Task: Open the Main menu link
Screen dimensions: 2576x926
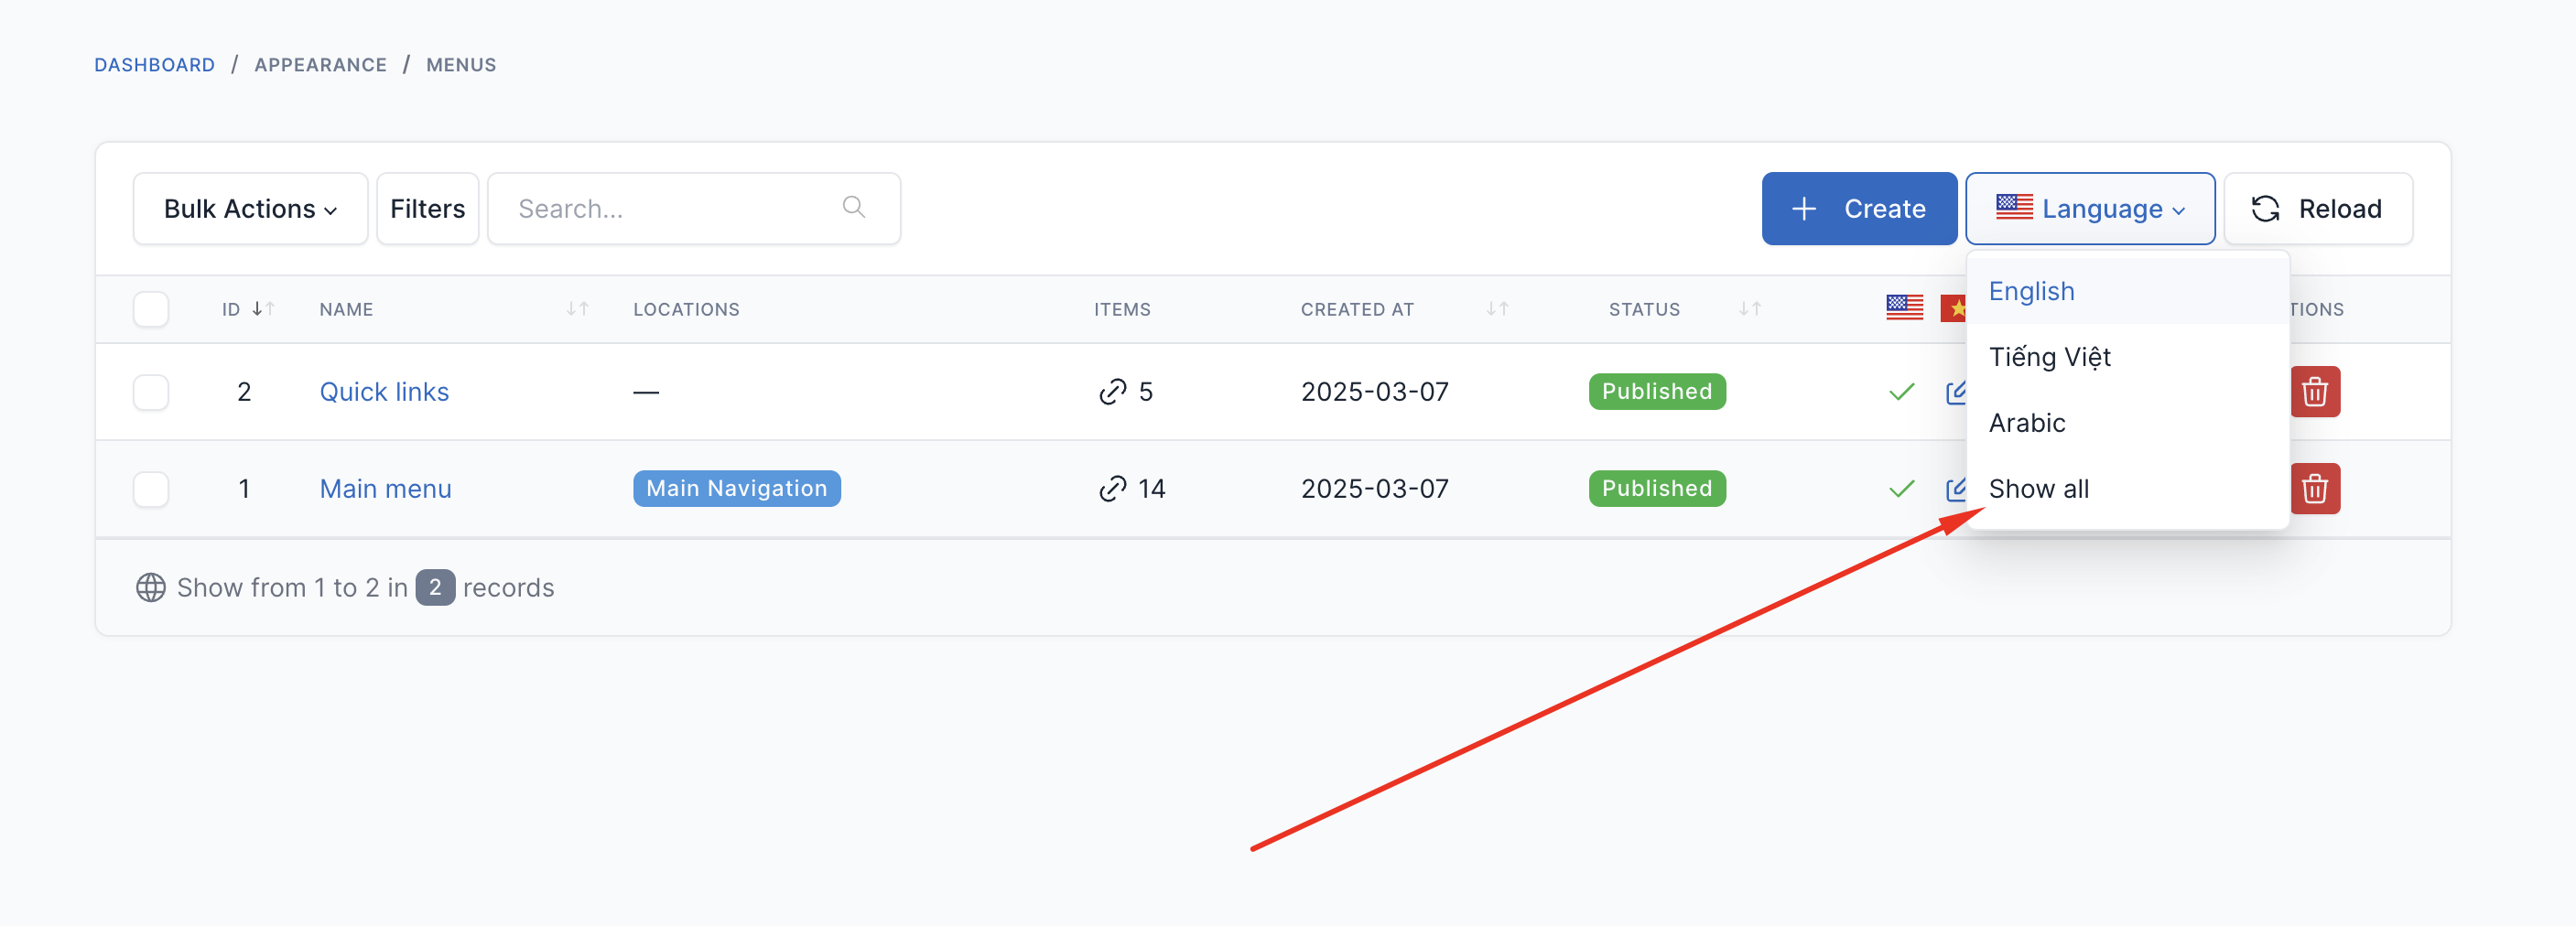Action: 385,489
